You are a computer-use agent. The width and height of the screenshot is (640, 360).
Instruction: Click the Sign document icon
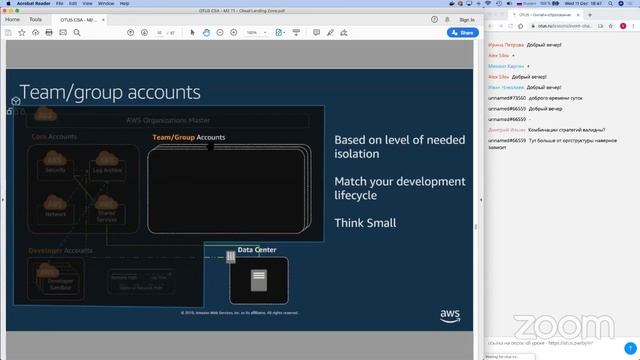344,33
